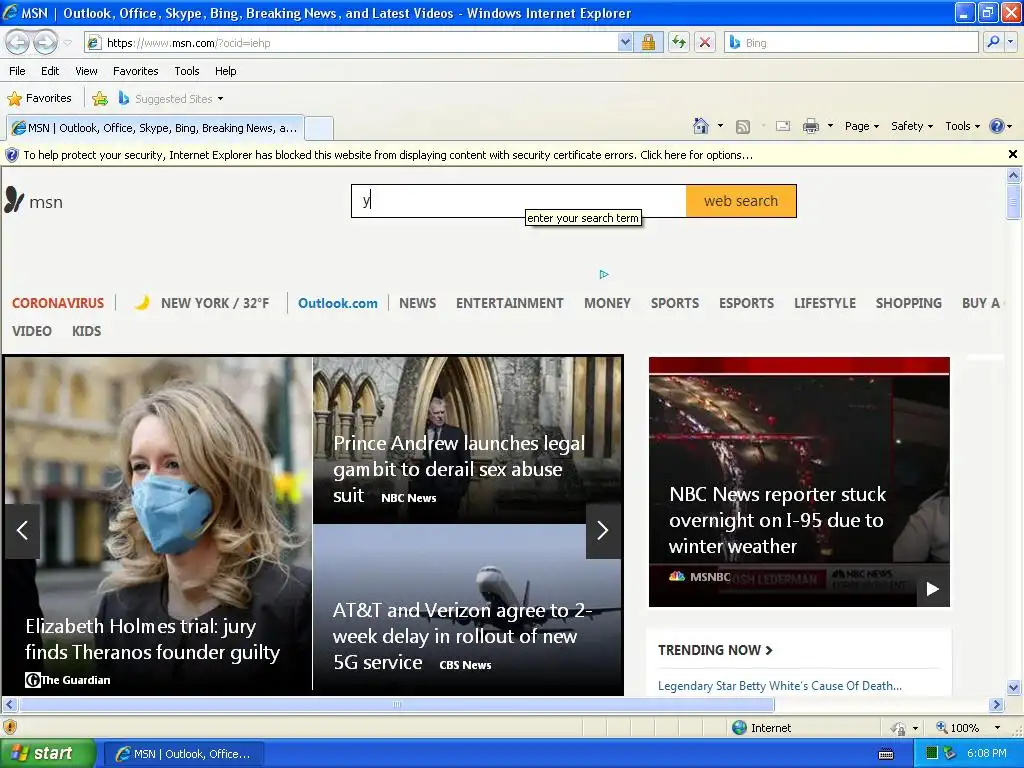Screen dimensions: 1024x768
Task: Click the AdChoices triangle icon
Action: coord(604,274)
